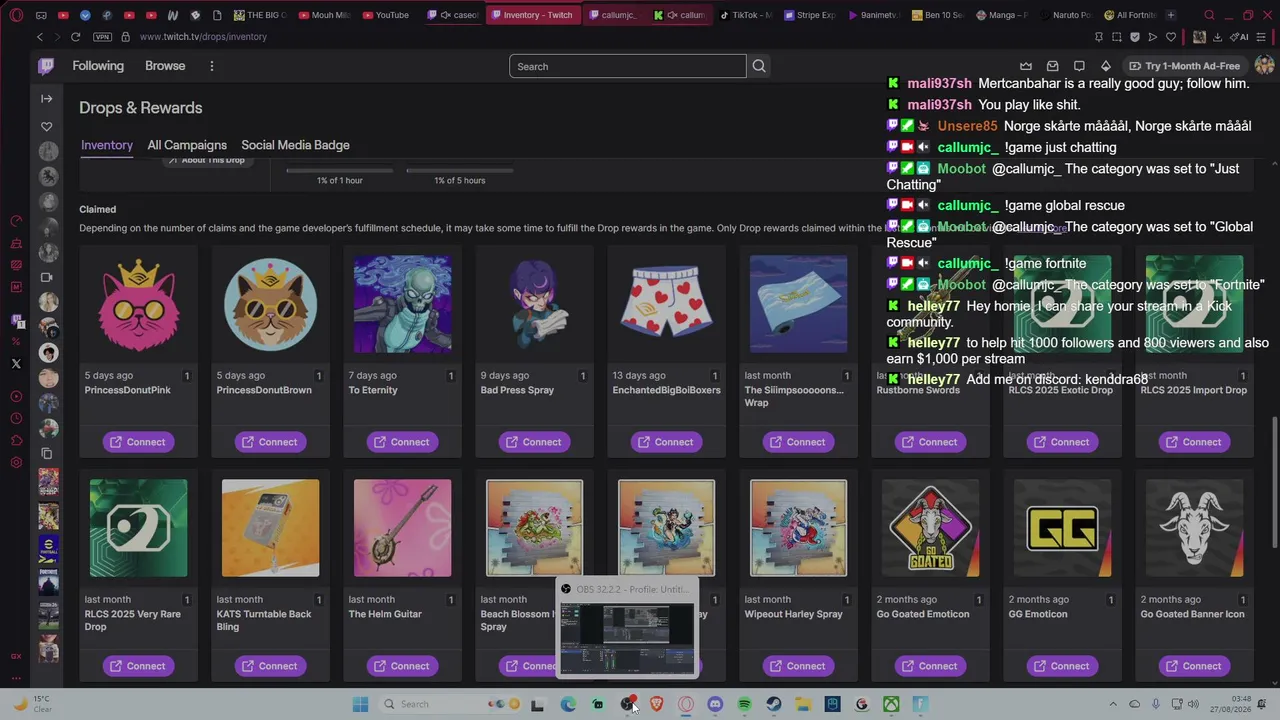Open Brave browser from the taskbar
Screen dimensions: 1280x720
657,704
